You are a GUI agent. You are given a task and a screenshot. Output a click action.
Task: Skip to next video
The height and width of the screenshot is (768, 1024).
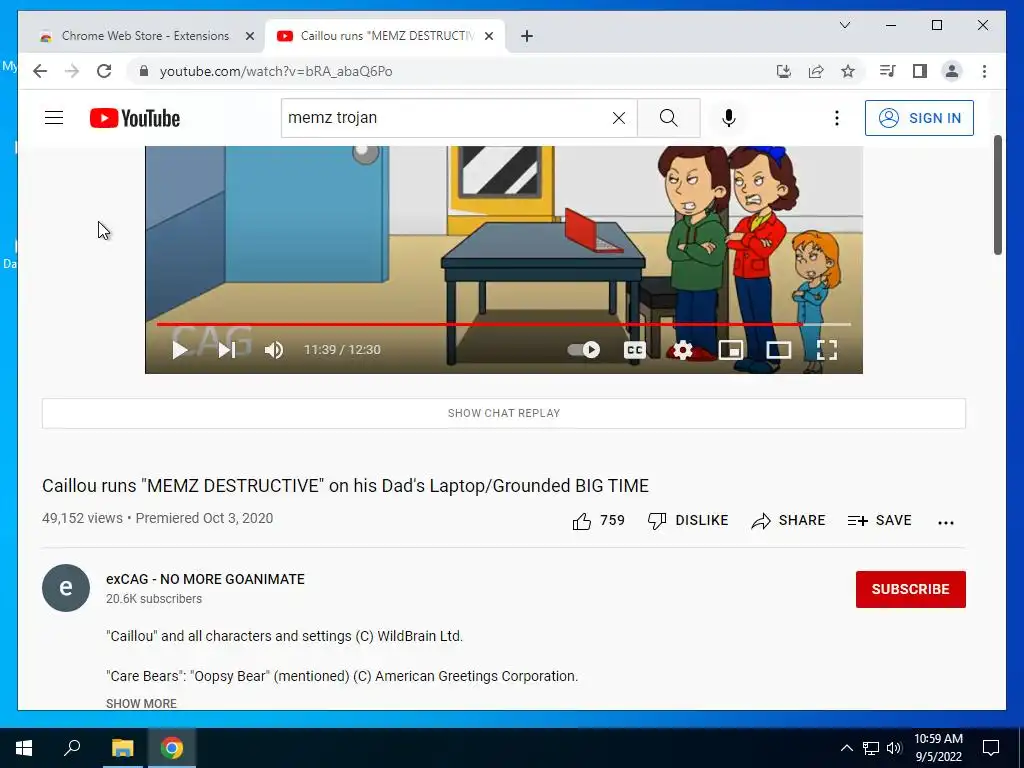[227, 350]
